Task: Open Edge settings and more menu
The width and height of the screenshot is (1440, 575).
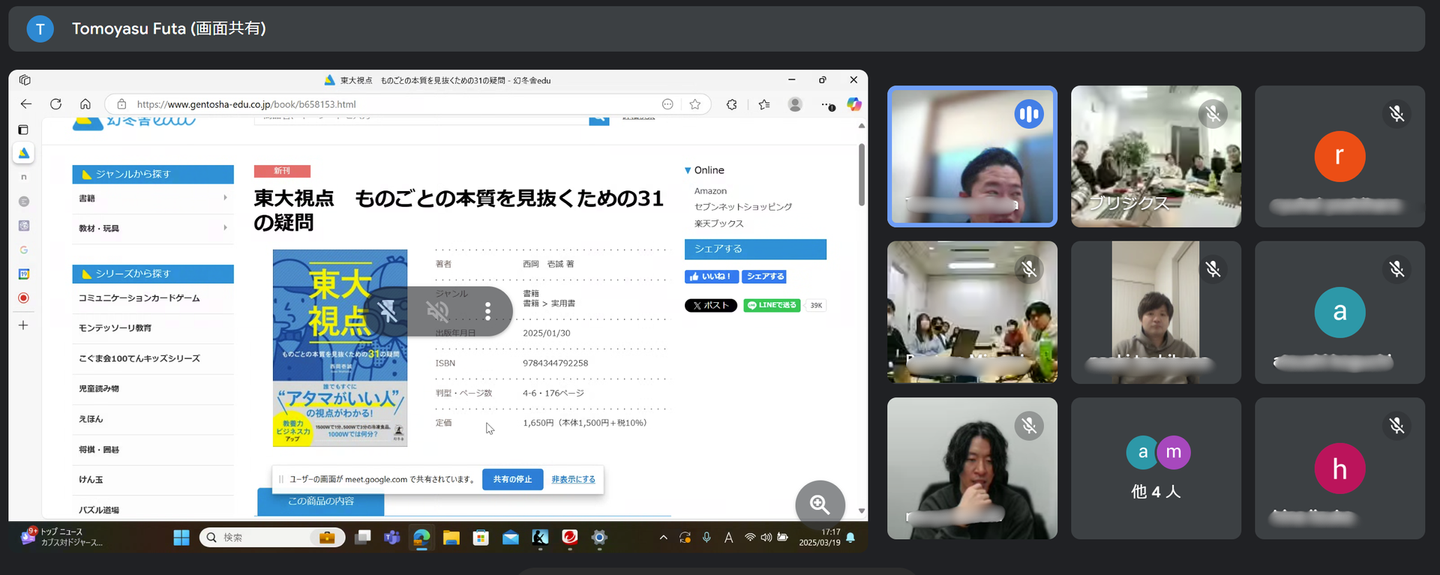Action: (x=827, y=104)
